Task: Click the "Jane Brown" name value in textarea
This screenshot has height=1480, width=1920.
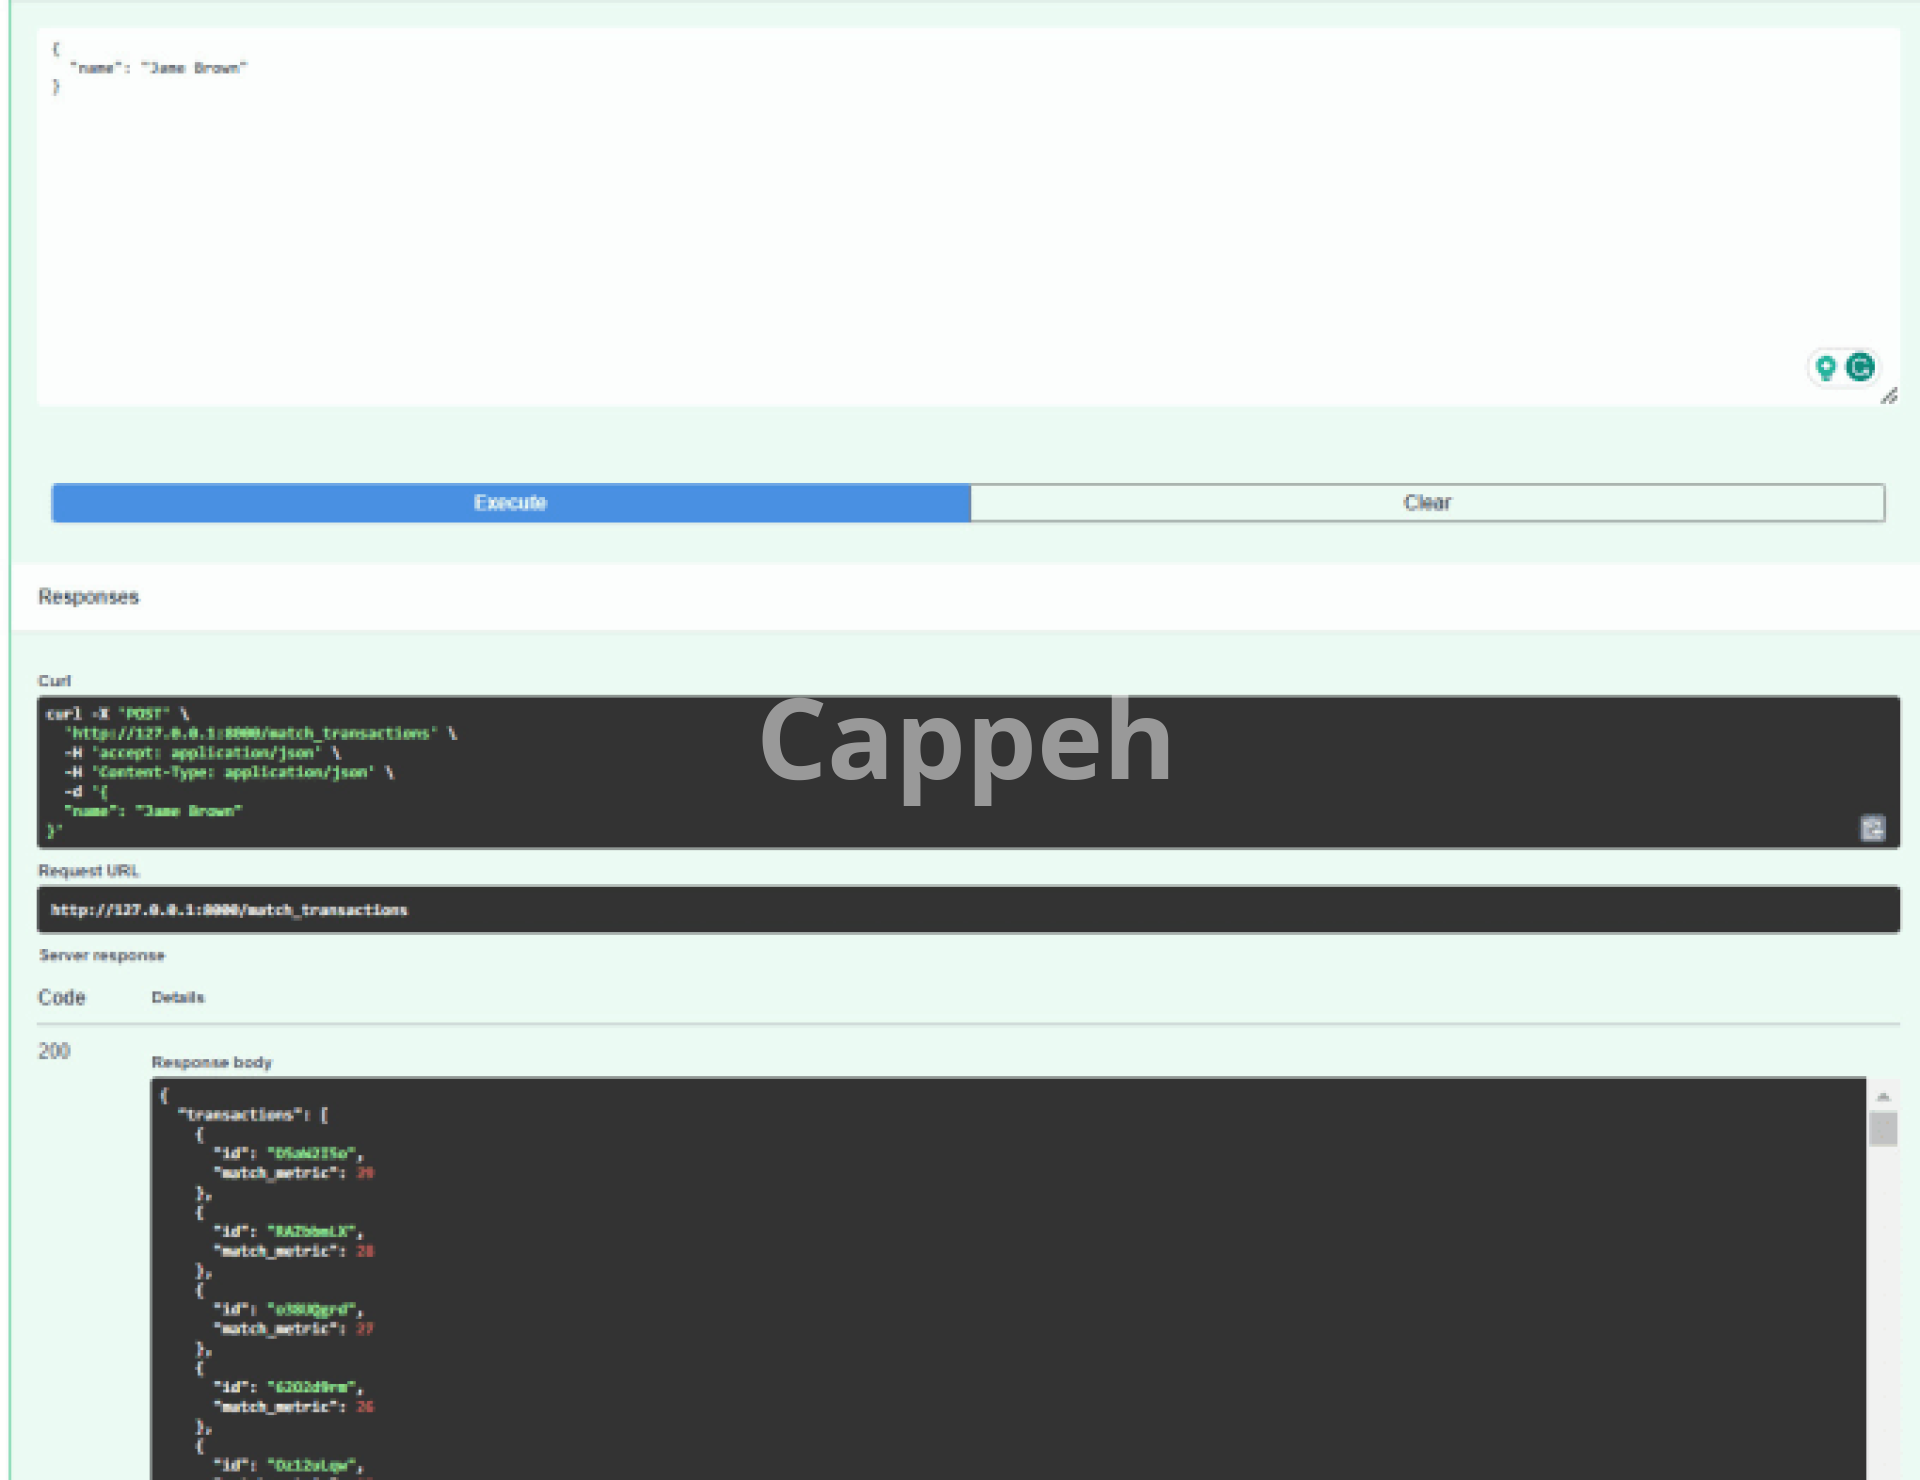Action: pyautogui.click(x=194, y=68)
